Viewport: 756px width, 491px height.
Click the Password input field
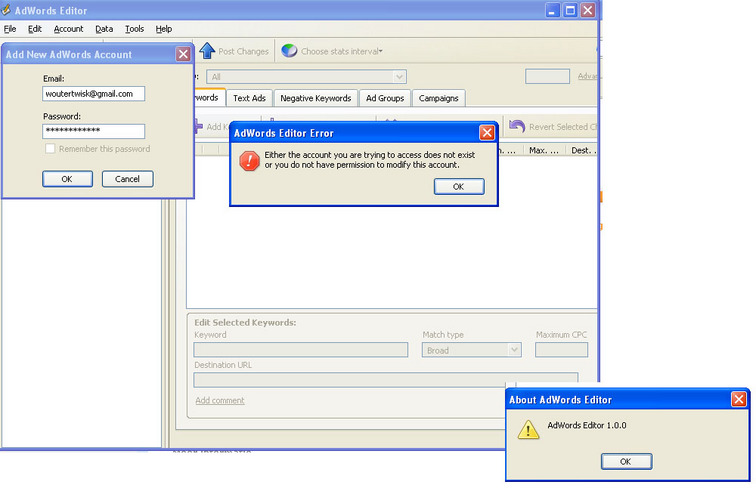coord(94,131)
